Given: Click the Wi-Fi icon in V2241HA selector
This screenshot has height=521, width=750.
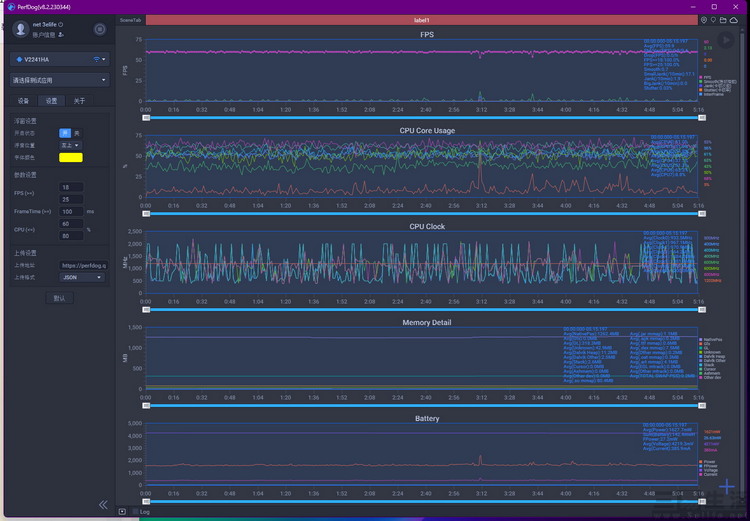Looking at the screenshot, I should tap(97, 59).
